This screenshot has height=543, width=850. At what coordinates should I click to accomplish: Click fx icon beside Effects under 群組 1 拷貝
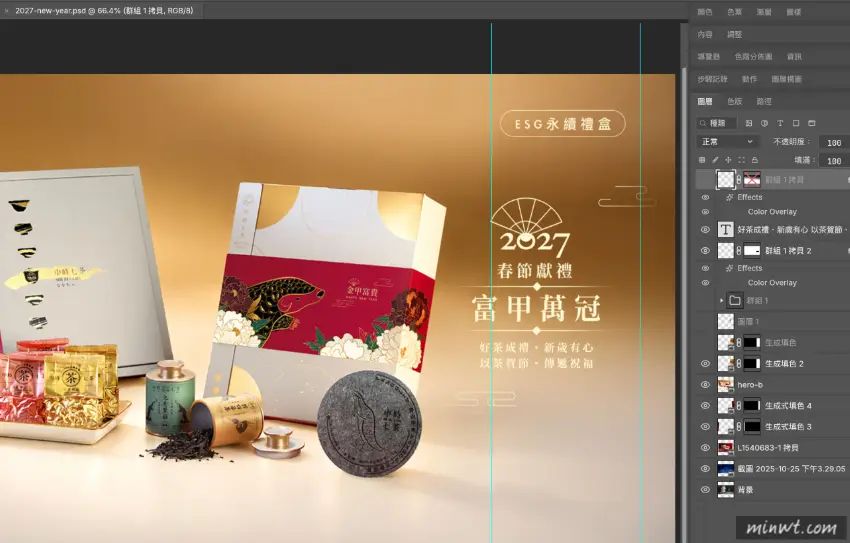tap(730, 197)
